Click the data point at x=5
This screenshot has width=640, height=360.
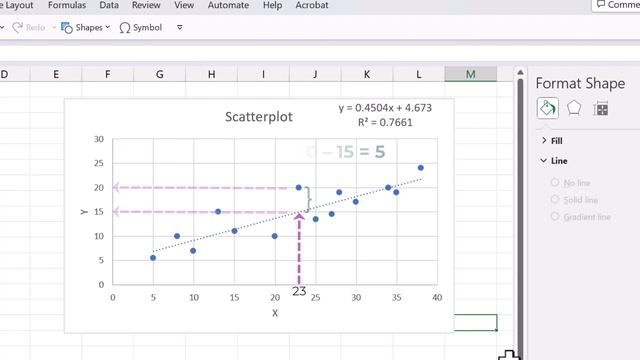[x=153, y=258]
